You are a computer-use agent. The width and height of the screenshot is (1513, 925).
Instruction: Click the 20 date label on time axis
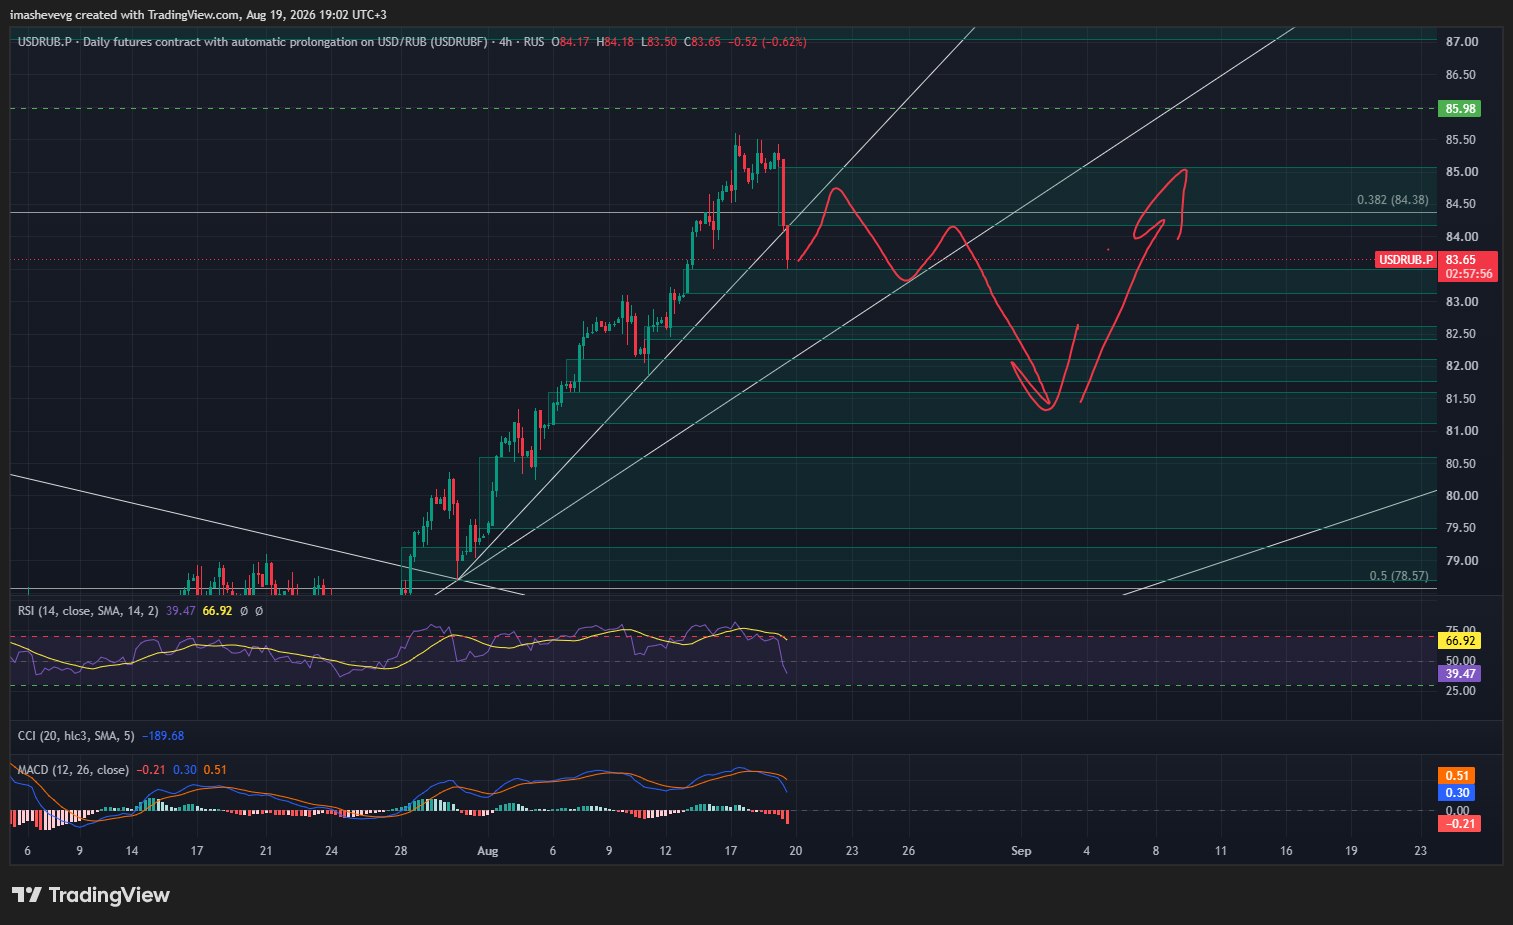[x=795, y=851]
